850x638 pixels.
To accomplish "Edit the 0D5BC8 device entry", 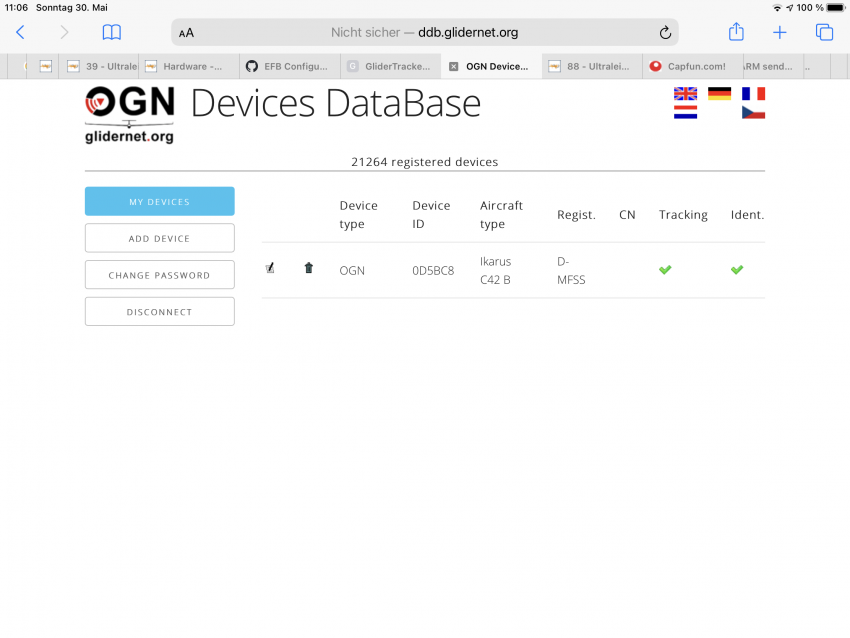I will pyautogui.click(x=270, y=268).
